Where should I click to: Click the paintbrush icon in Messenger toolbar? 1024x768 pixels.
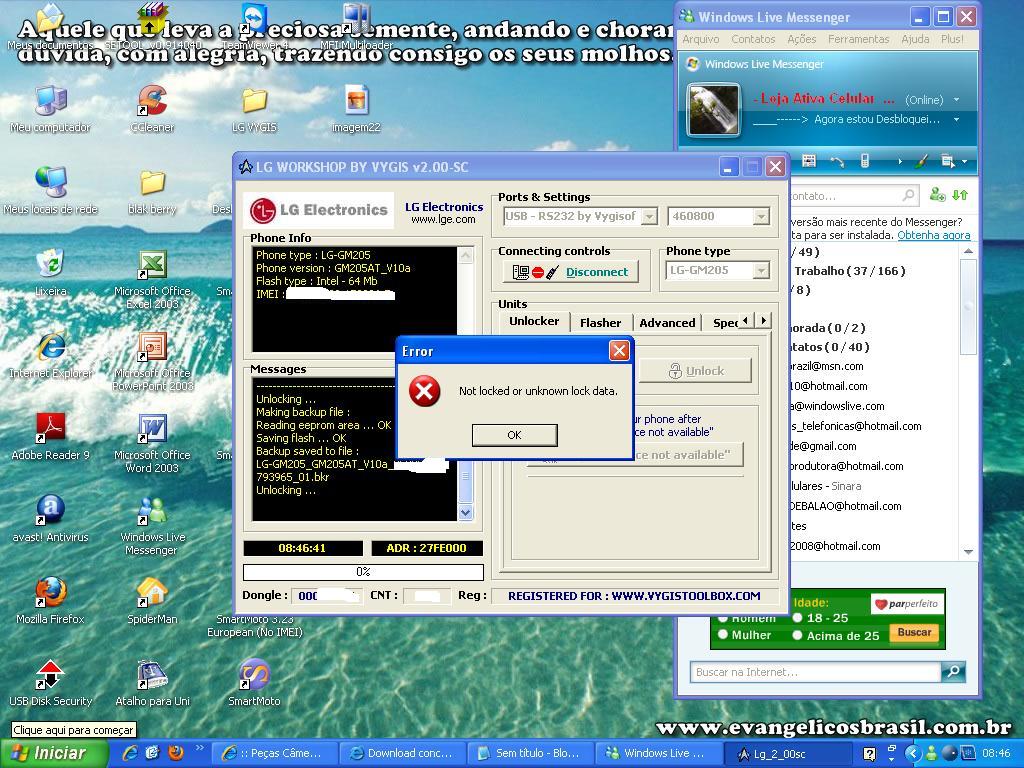921,161
